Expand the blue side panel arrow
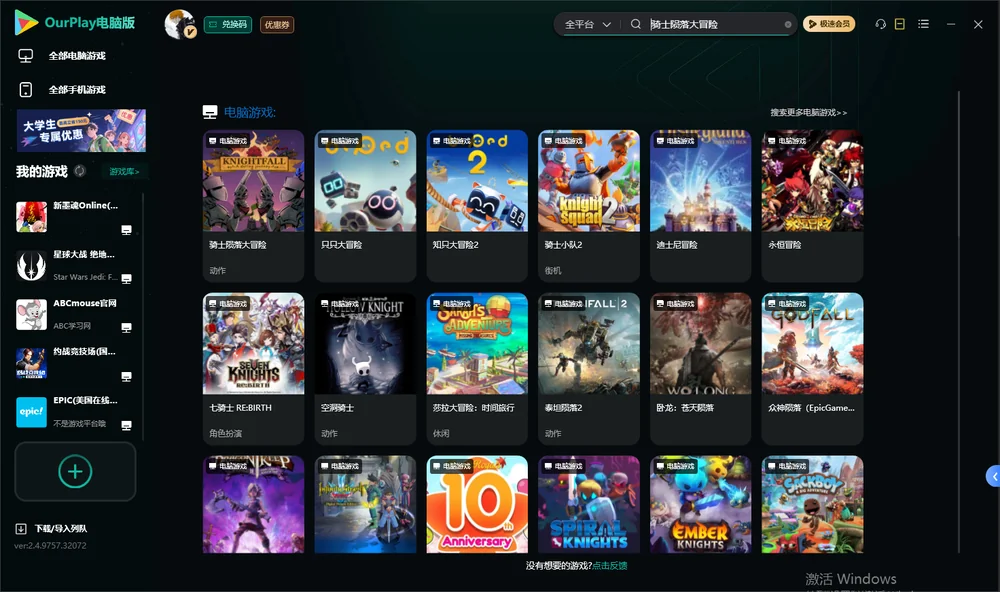 coord(993,477)
